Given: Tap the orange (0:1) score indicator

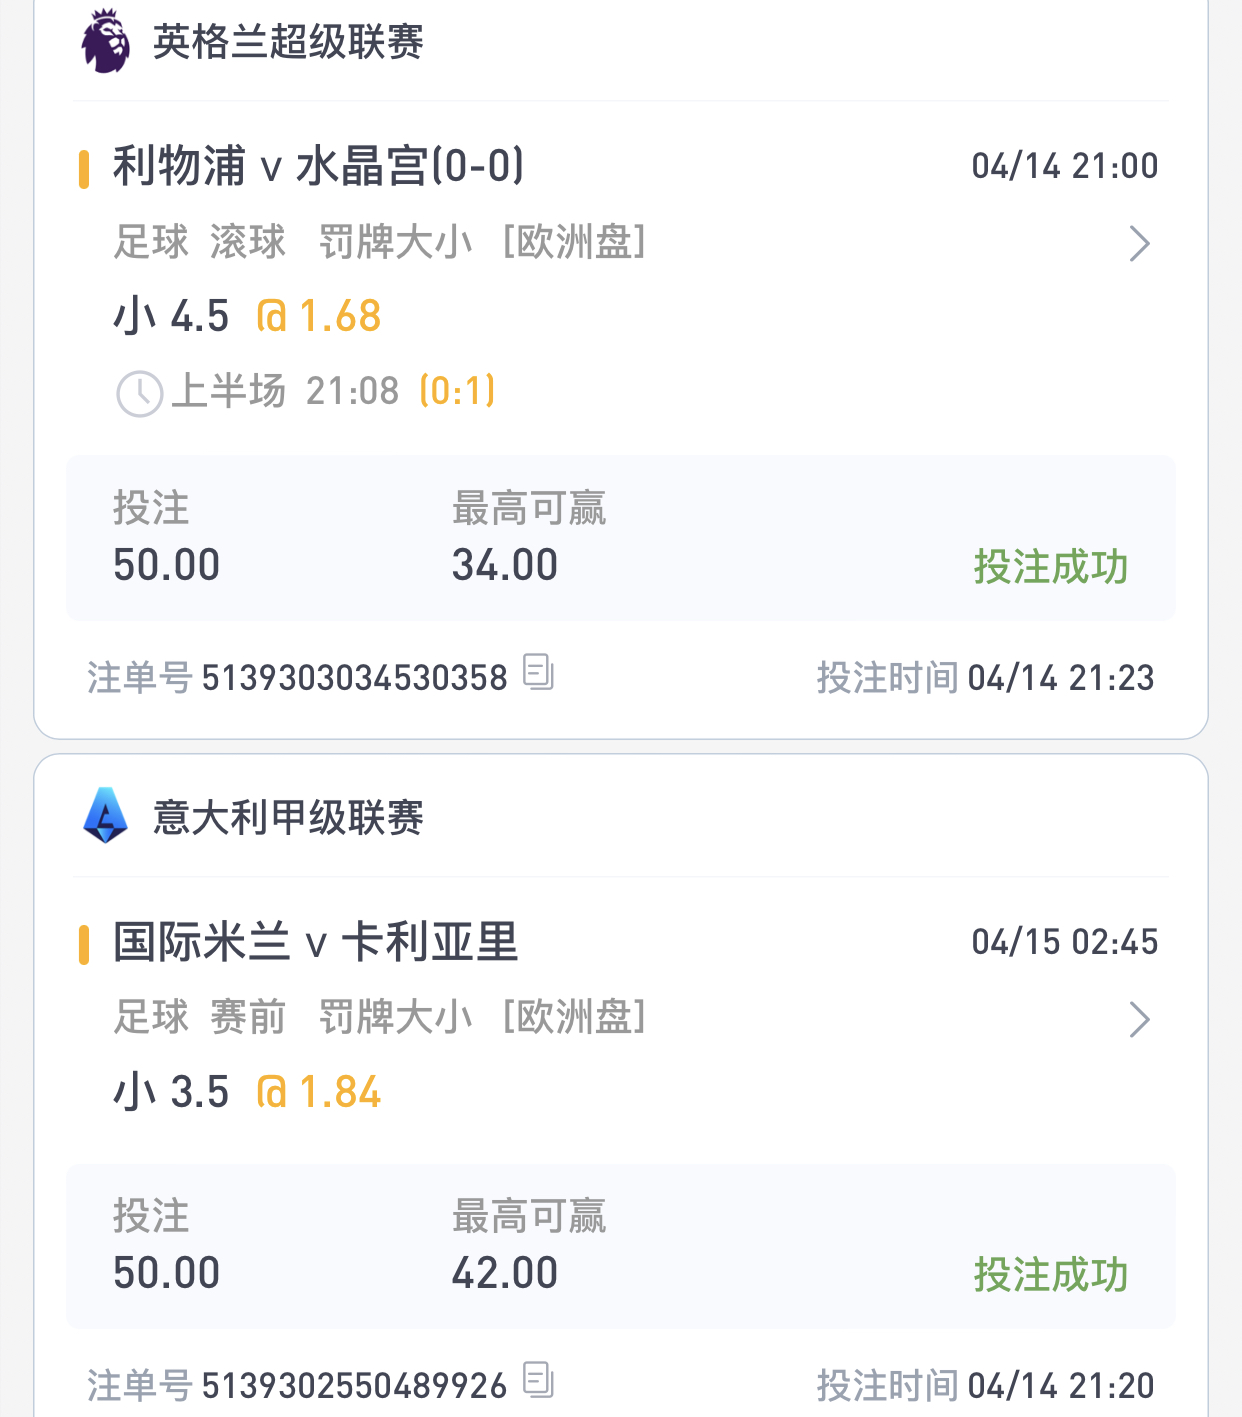Looking at the screenshot, I should point(457,391).
